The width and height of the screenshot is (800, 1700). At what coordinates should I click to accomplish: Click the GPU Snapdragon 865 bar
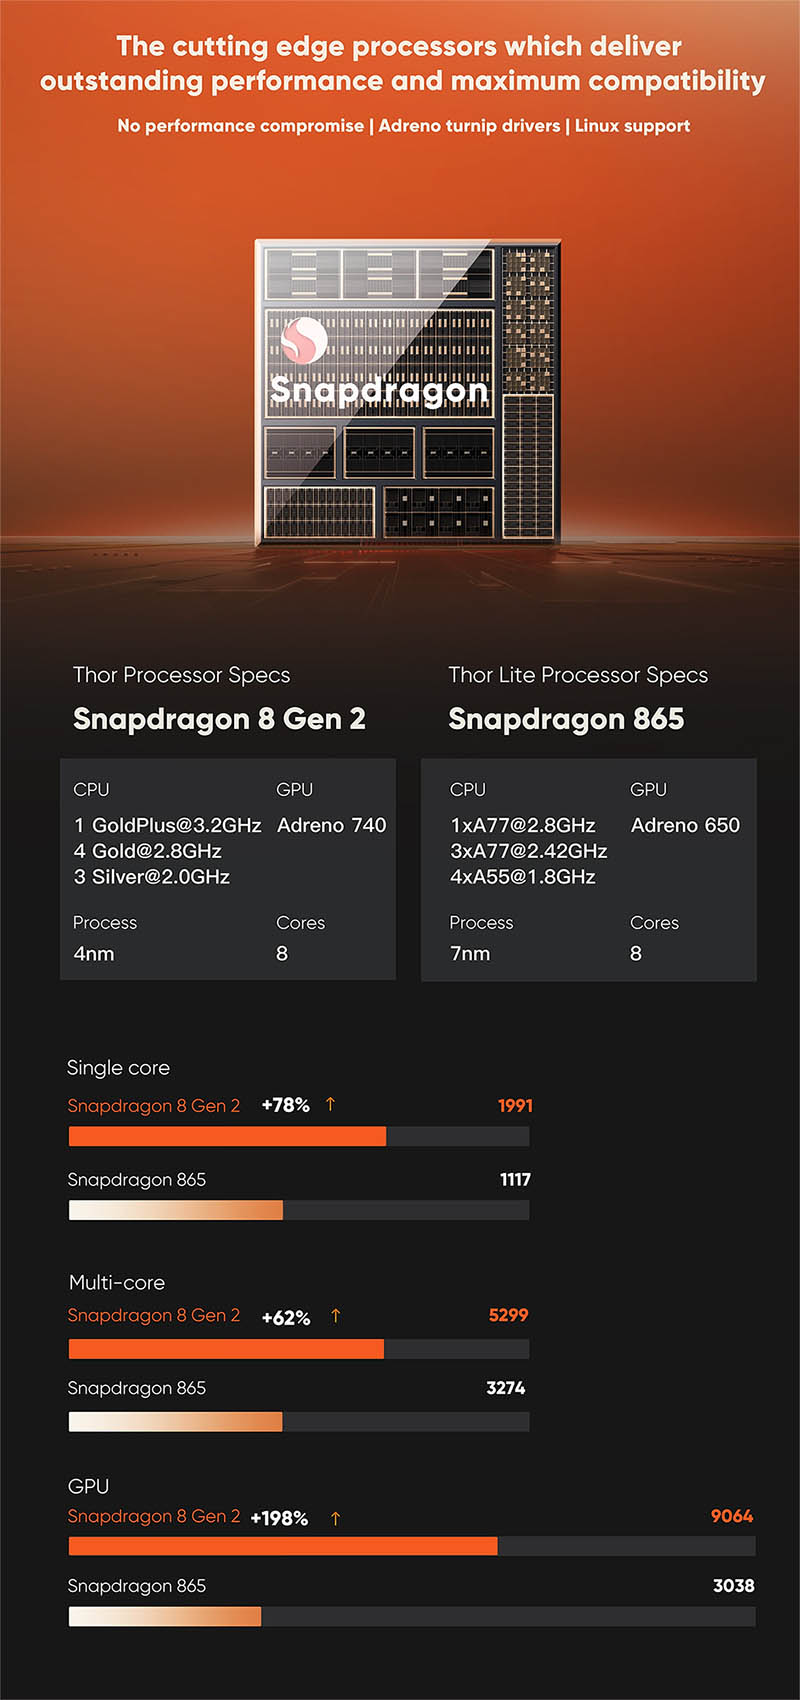pyautogui.click(x=412, y=1616)
